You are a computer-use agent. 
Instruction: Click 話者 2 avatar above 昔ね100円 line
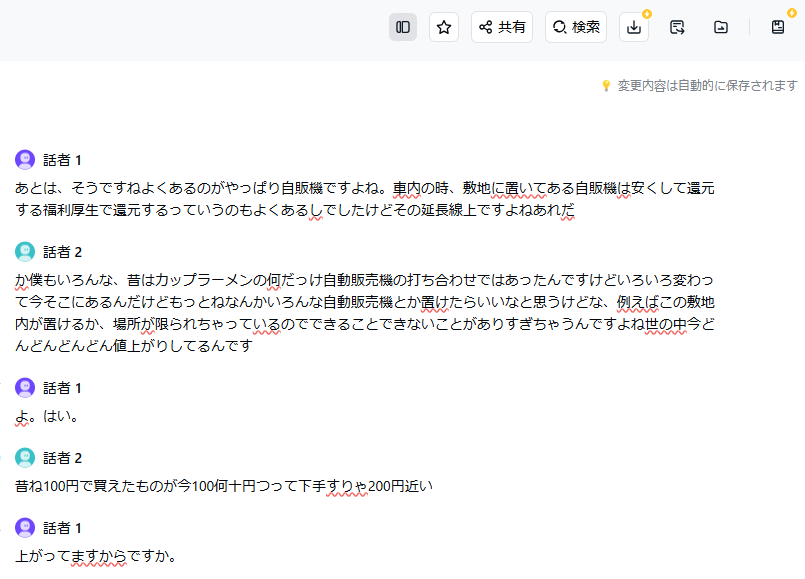pyautogui.click(x=25, y=457)
